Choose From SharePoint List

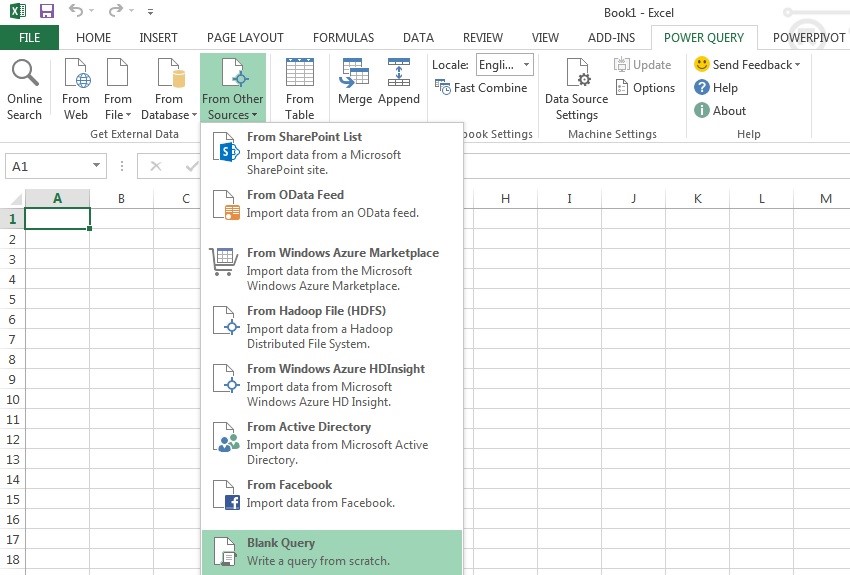click(x=332, y=153)
